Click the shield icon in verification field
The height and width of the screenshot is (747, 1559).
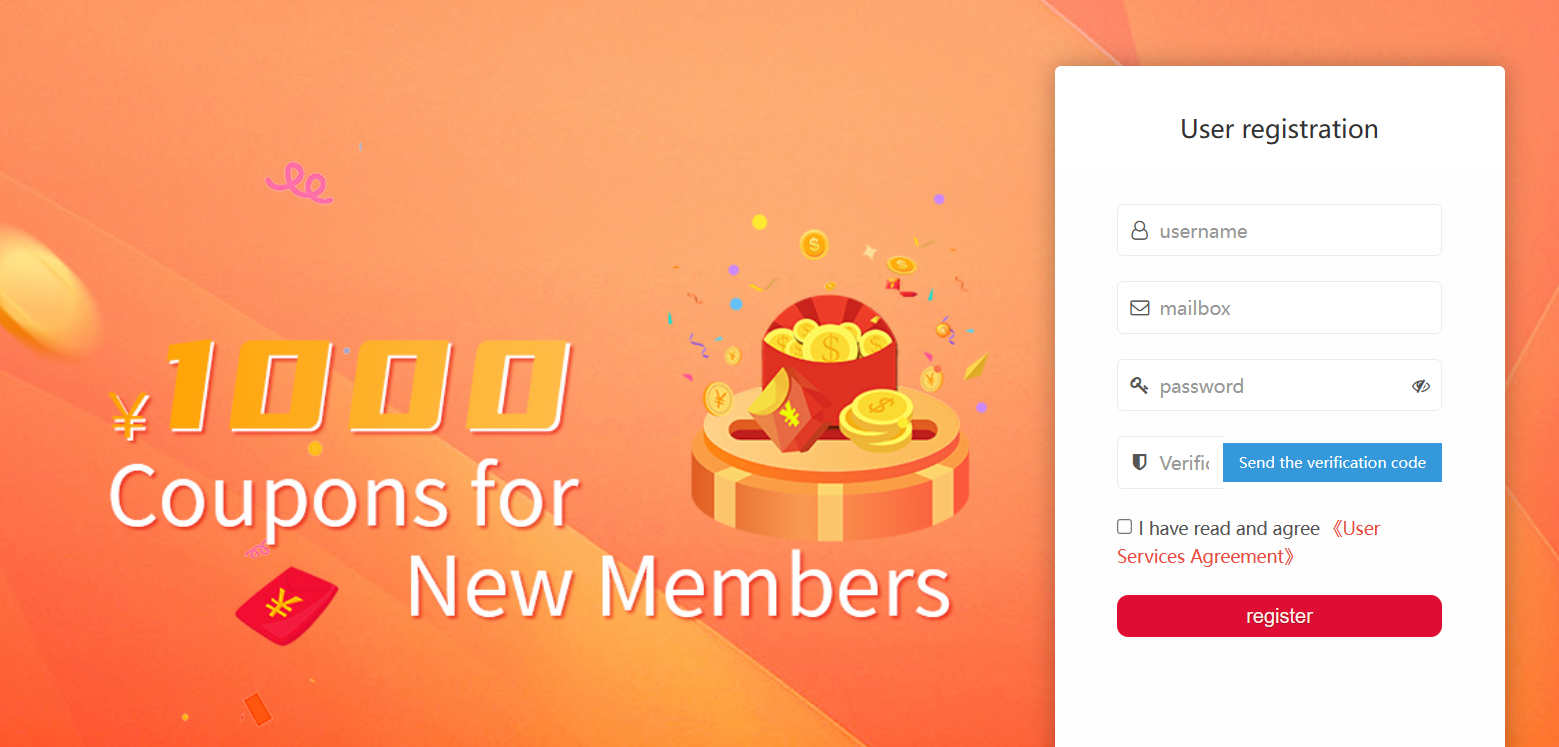click(1139, 462)
